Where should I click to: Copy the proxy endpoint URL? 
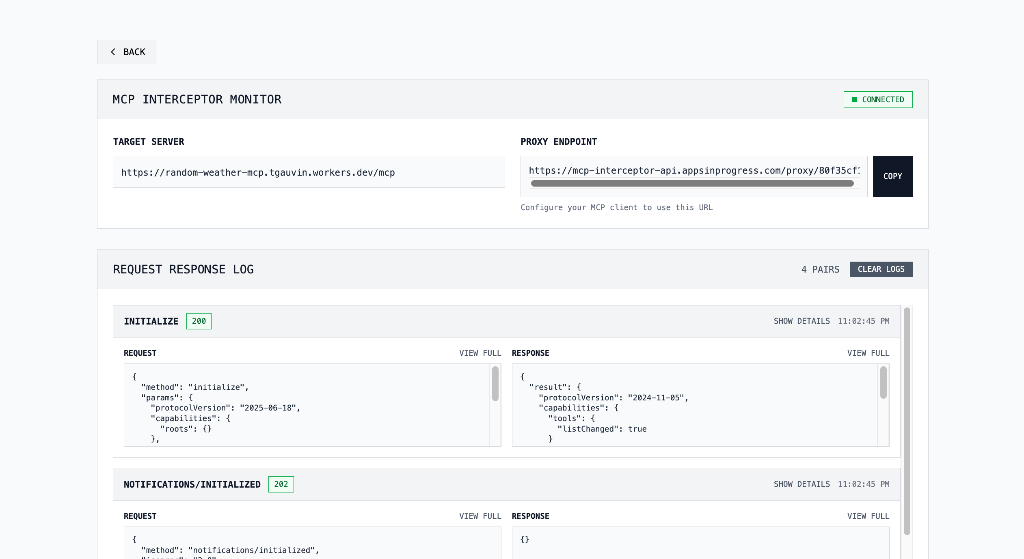click(892, 176)
